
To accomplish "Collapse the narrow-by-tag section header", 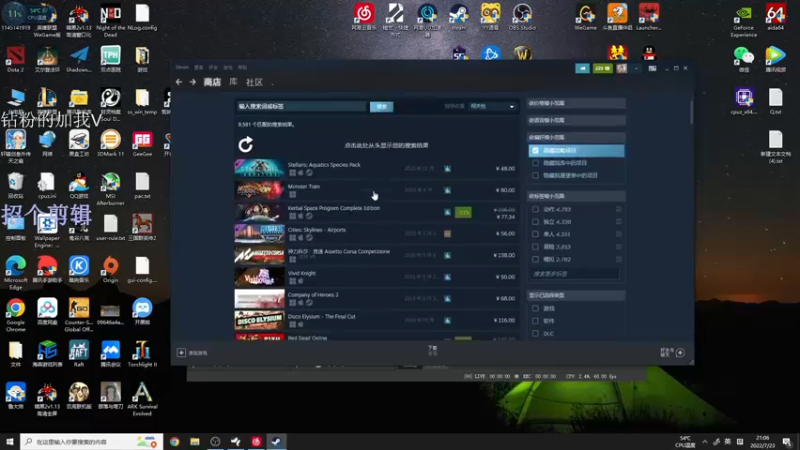I will (576, 196).
